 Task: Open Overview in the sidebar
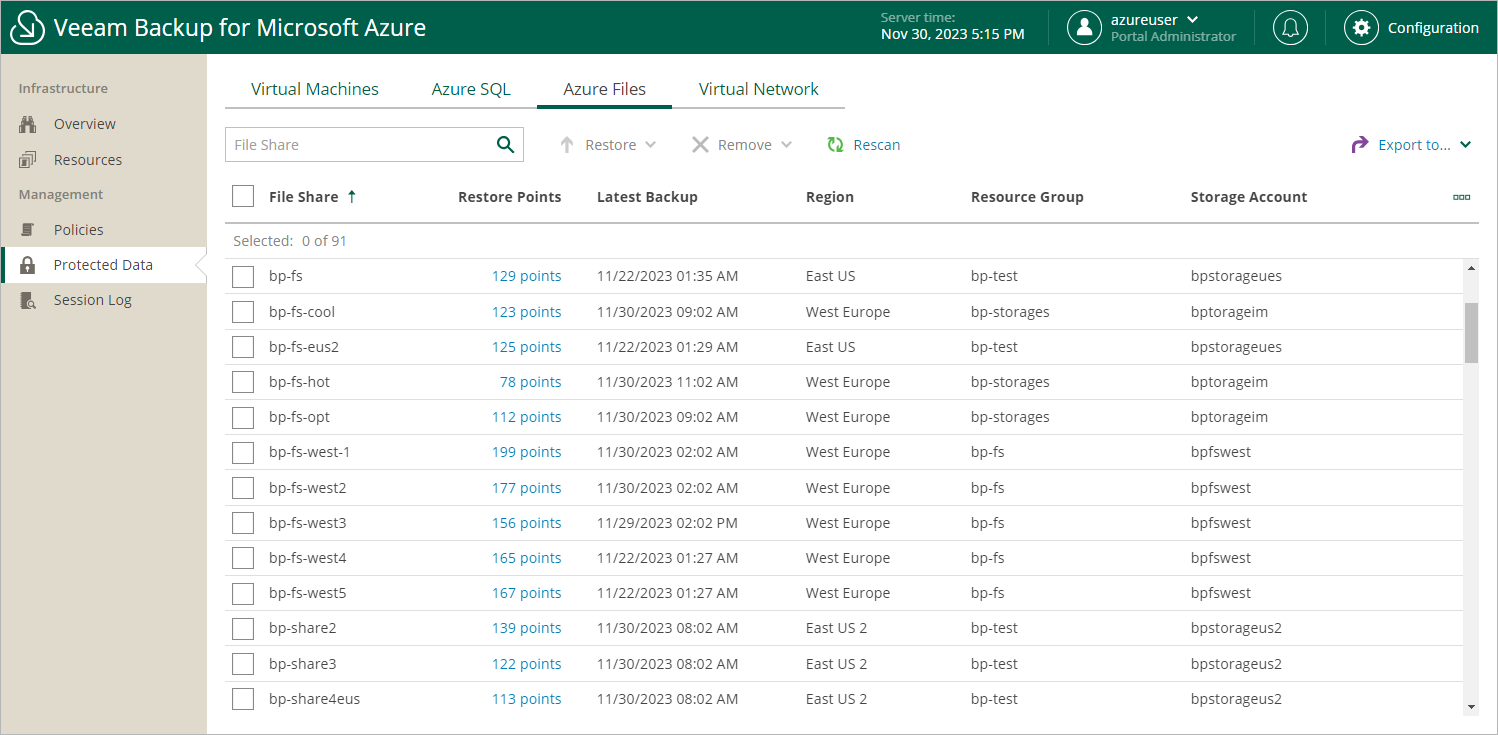pyautogui.click(x=85, y=124)
